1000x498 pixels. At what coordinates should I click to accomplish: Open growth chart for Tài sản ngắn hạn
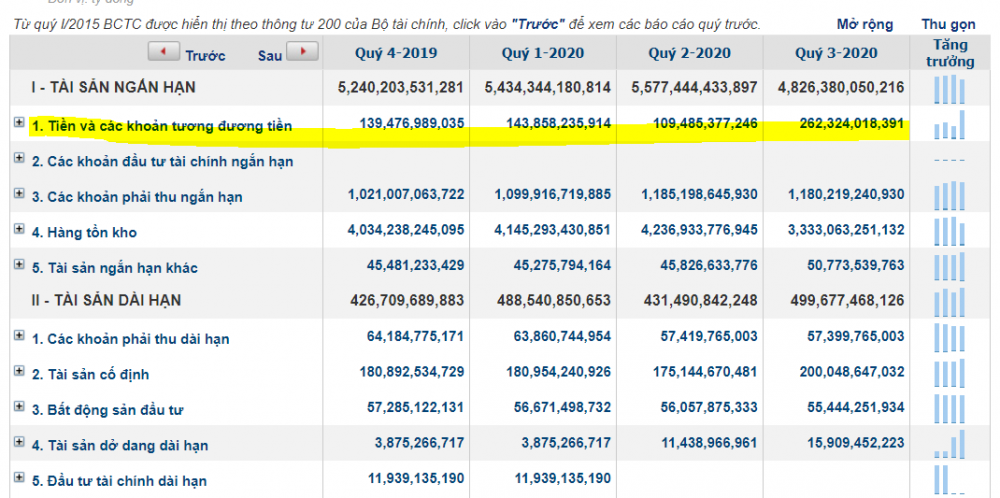click(950, 89)
